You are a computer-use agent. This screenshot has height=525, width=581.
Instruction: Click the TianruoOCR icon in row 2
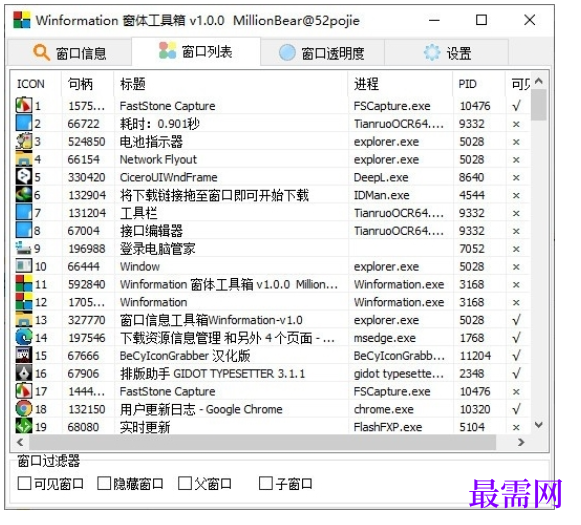coord(24,123)
